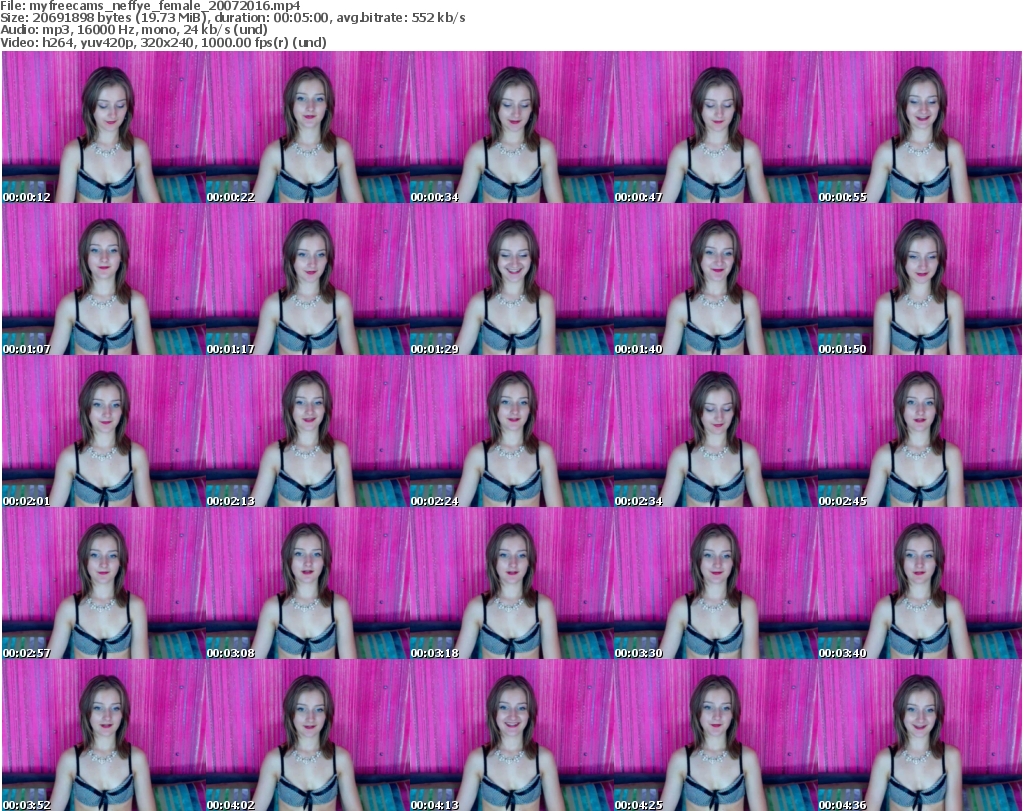Pick the thumbnail stamped 00:01:29
The width and height of the screenshot is (1024, 811).
pyautogui.click(x=511, y=279)
